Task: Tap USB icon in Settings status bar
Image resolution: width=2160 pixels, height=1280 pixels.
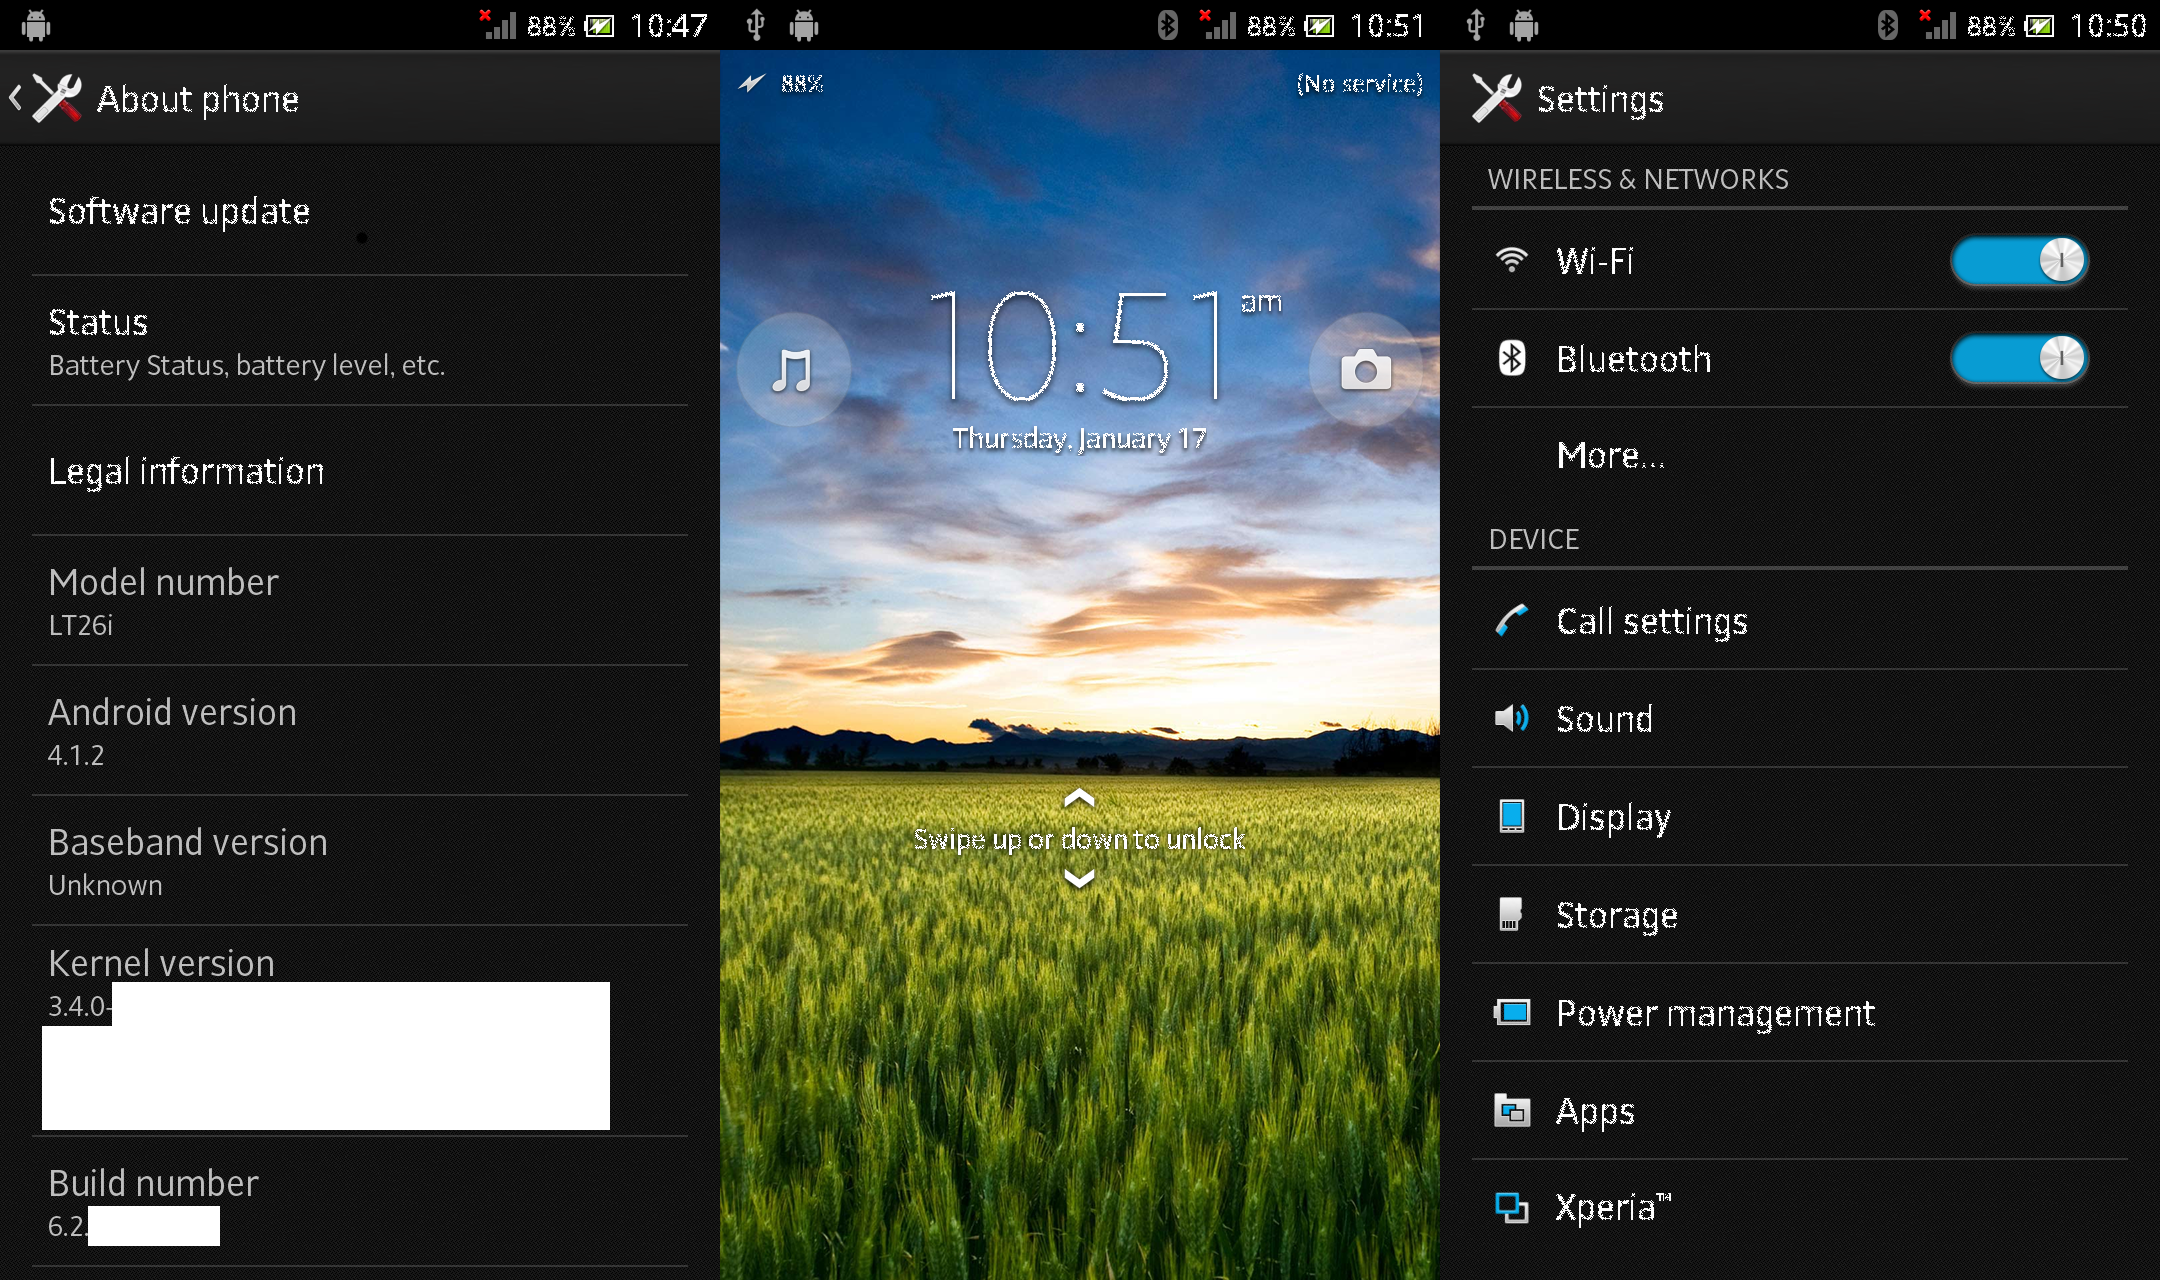Action: [1476, 25]
